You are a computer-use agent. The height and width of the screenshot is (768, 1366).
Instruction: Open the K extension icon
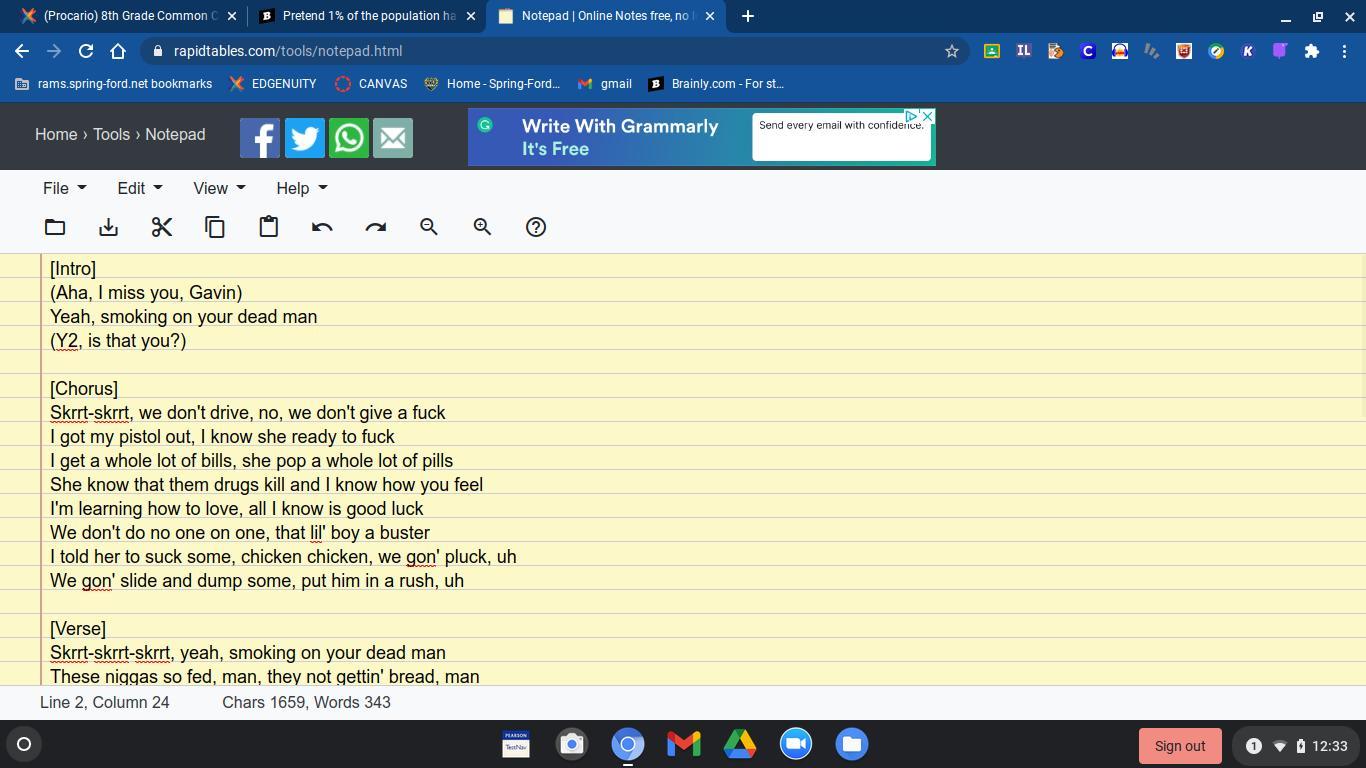(1248, 51)
